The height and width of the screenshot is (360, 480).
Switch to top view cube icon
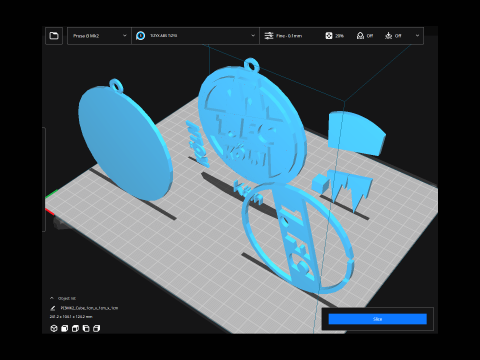tap(75, 328)
